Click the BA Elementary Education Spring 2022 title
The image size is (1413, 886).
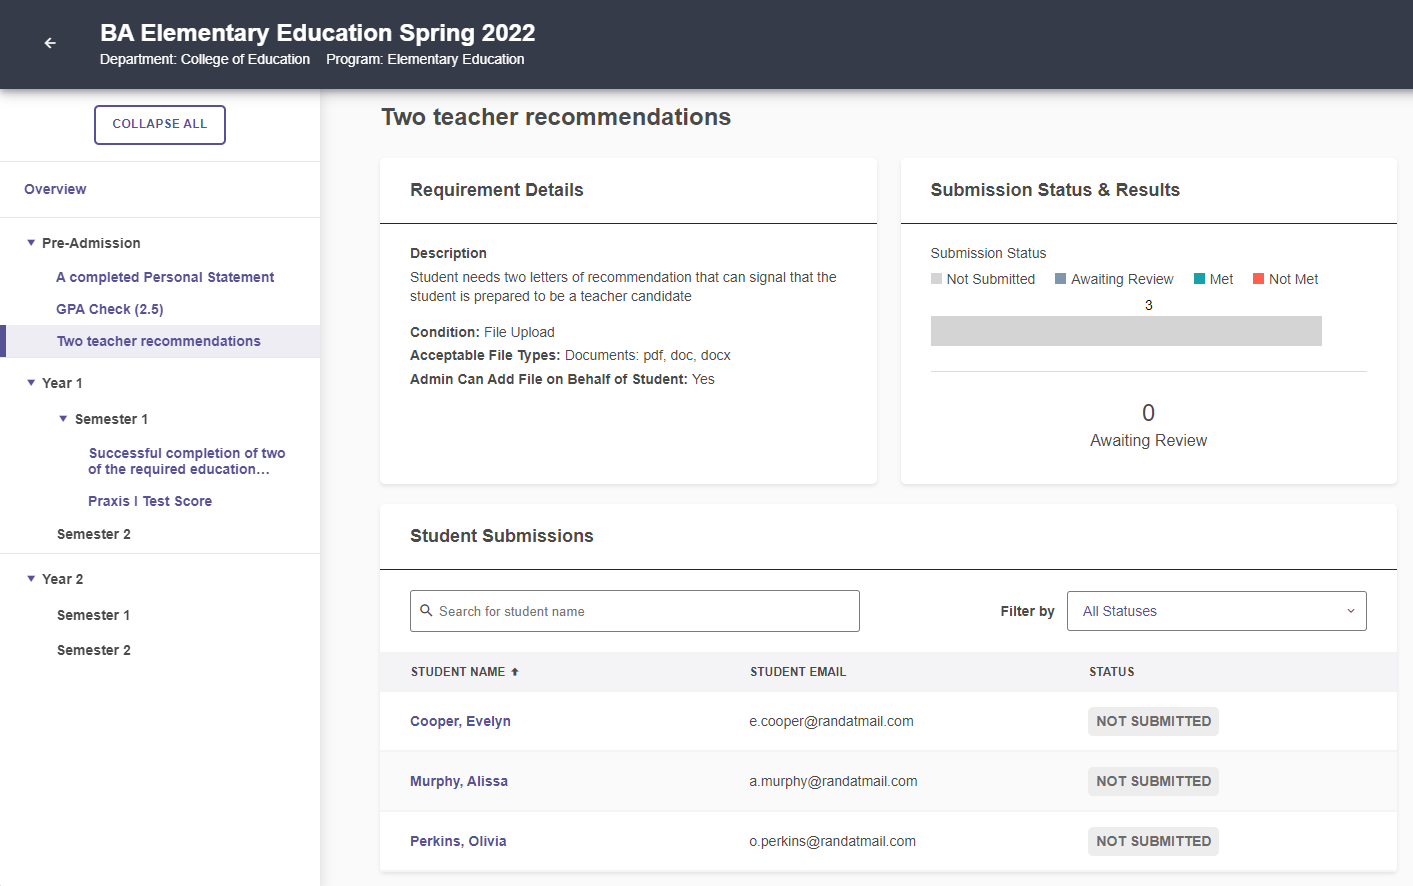[x=318, y=33]
